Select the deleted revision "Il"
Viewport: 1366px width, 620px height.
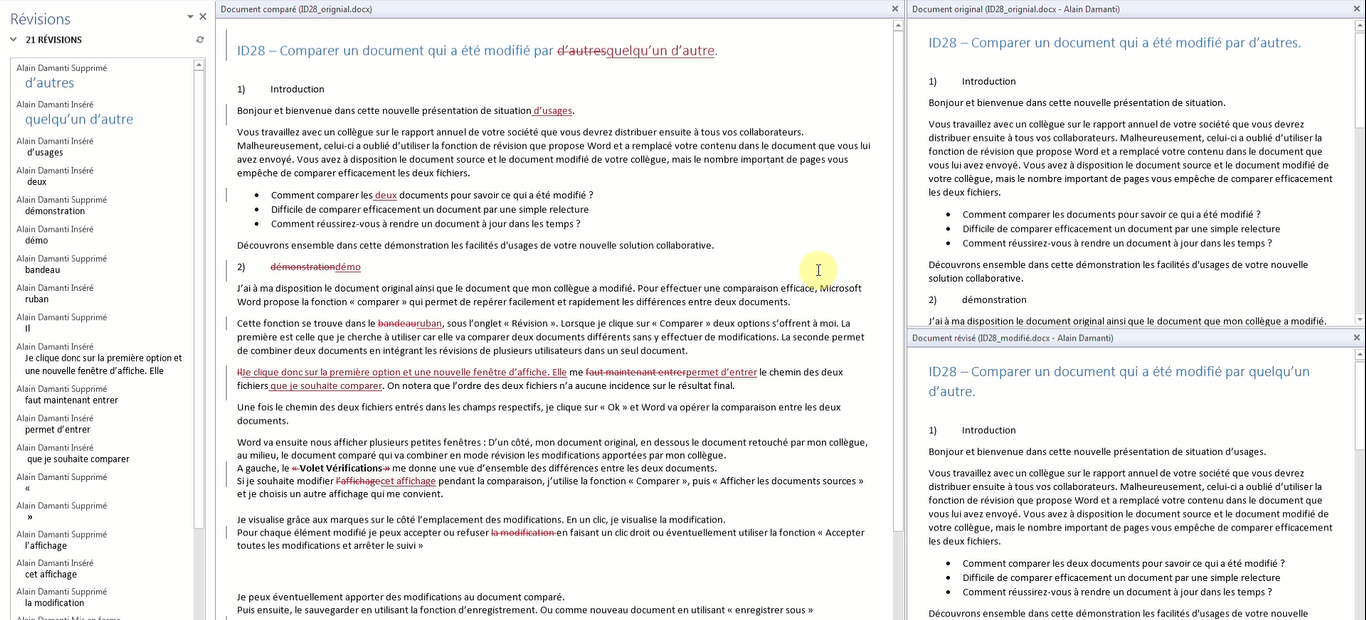click(28, 328)
